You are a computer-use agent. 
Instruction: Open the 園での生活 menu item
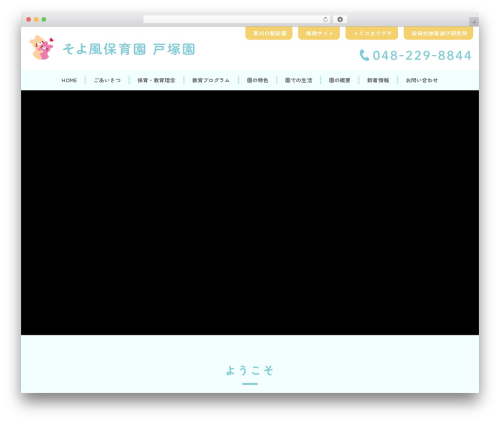(x=298, y=80)
